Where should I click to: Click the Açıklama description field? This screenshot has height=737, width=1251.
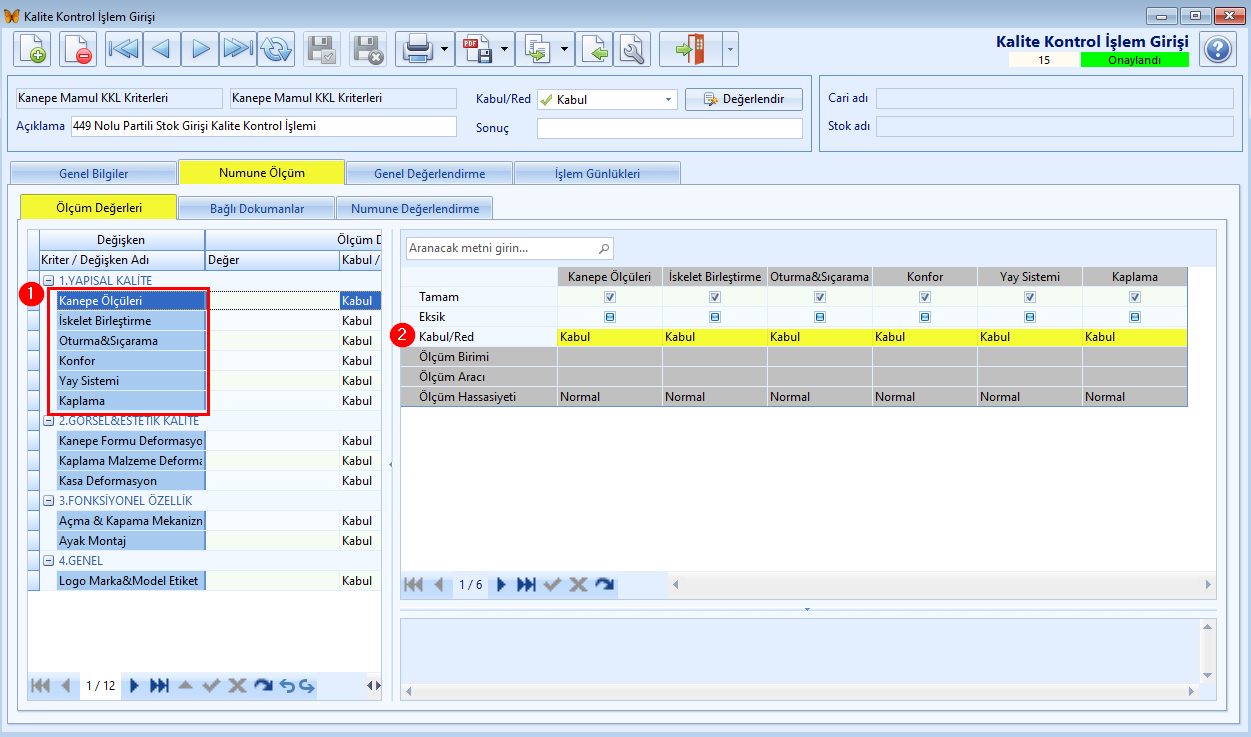263,126
